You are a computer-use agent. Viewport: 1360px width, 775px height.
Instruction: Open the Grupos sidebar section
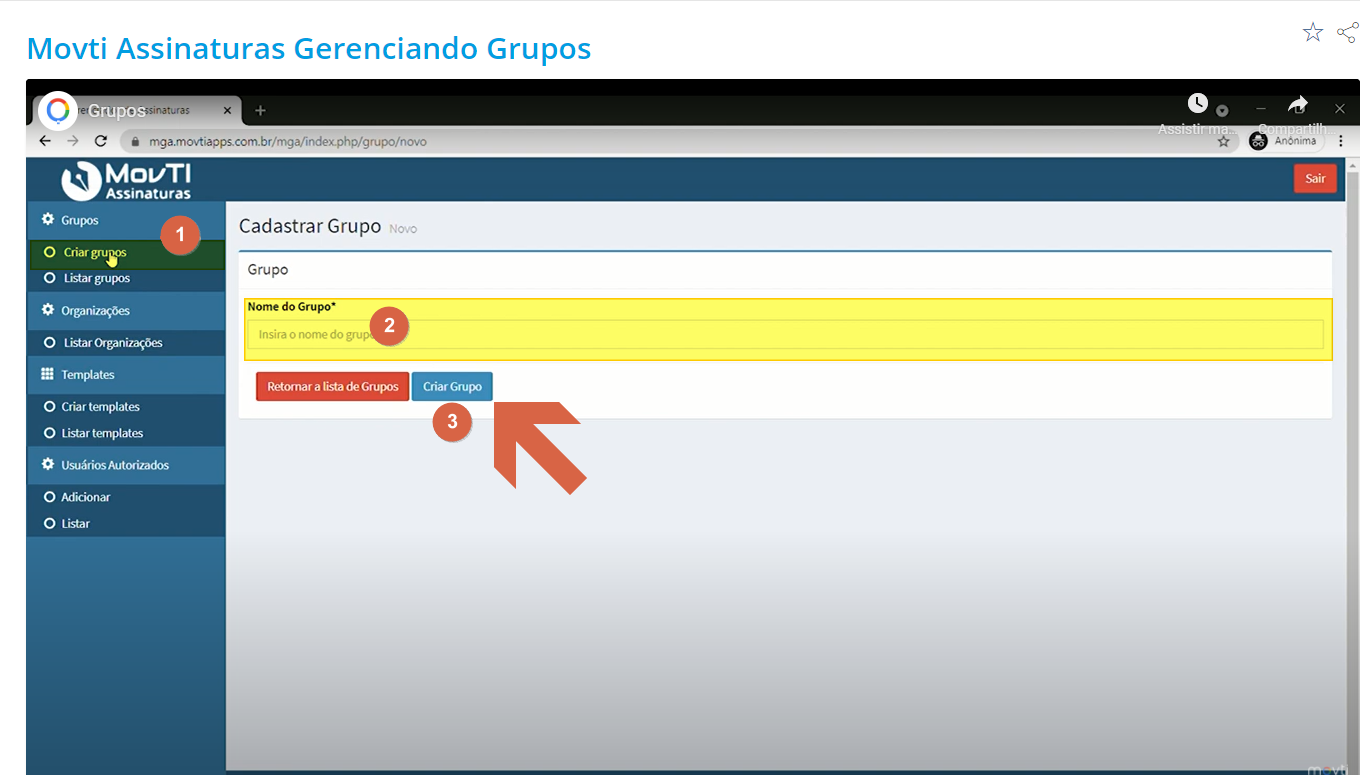[x=126, y=220]
